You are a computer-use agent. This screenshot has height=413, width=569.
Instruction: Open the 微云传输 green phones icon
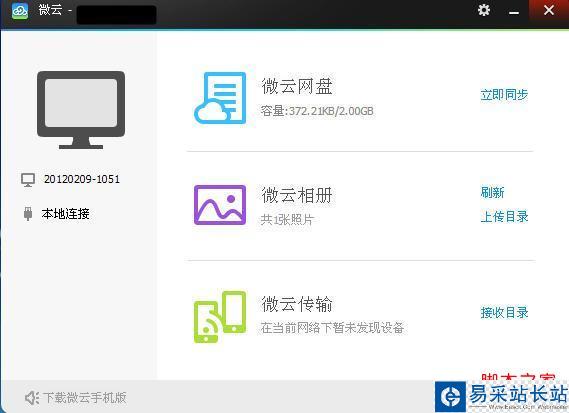220,317
